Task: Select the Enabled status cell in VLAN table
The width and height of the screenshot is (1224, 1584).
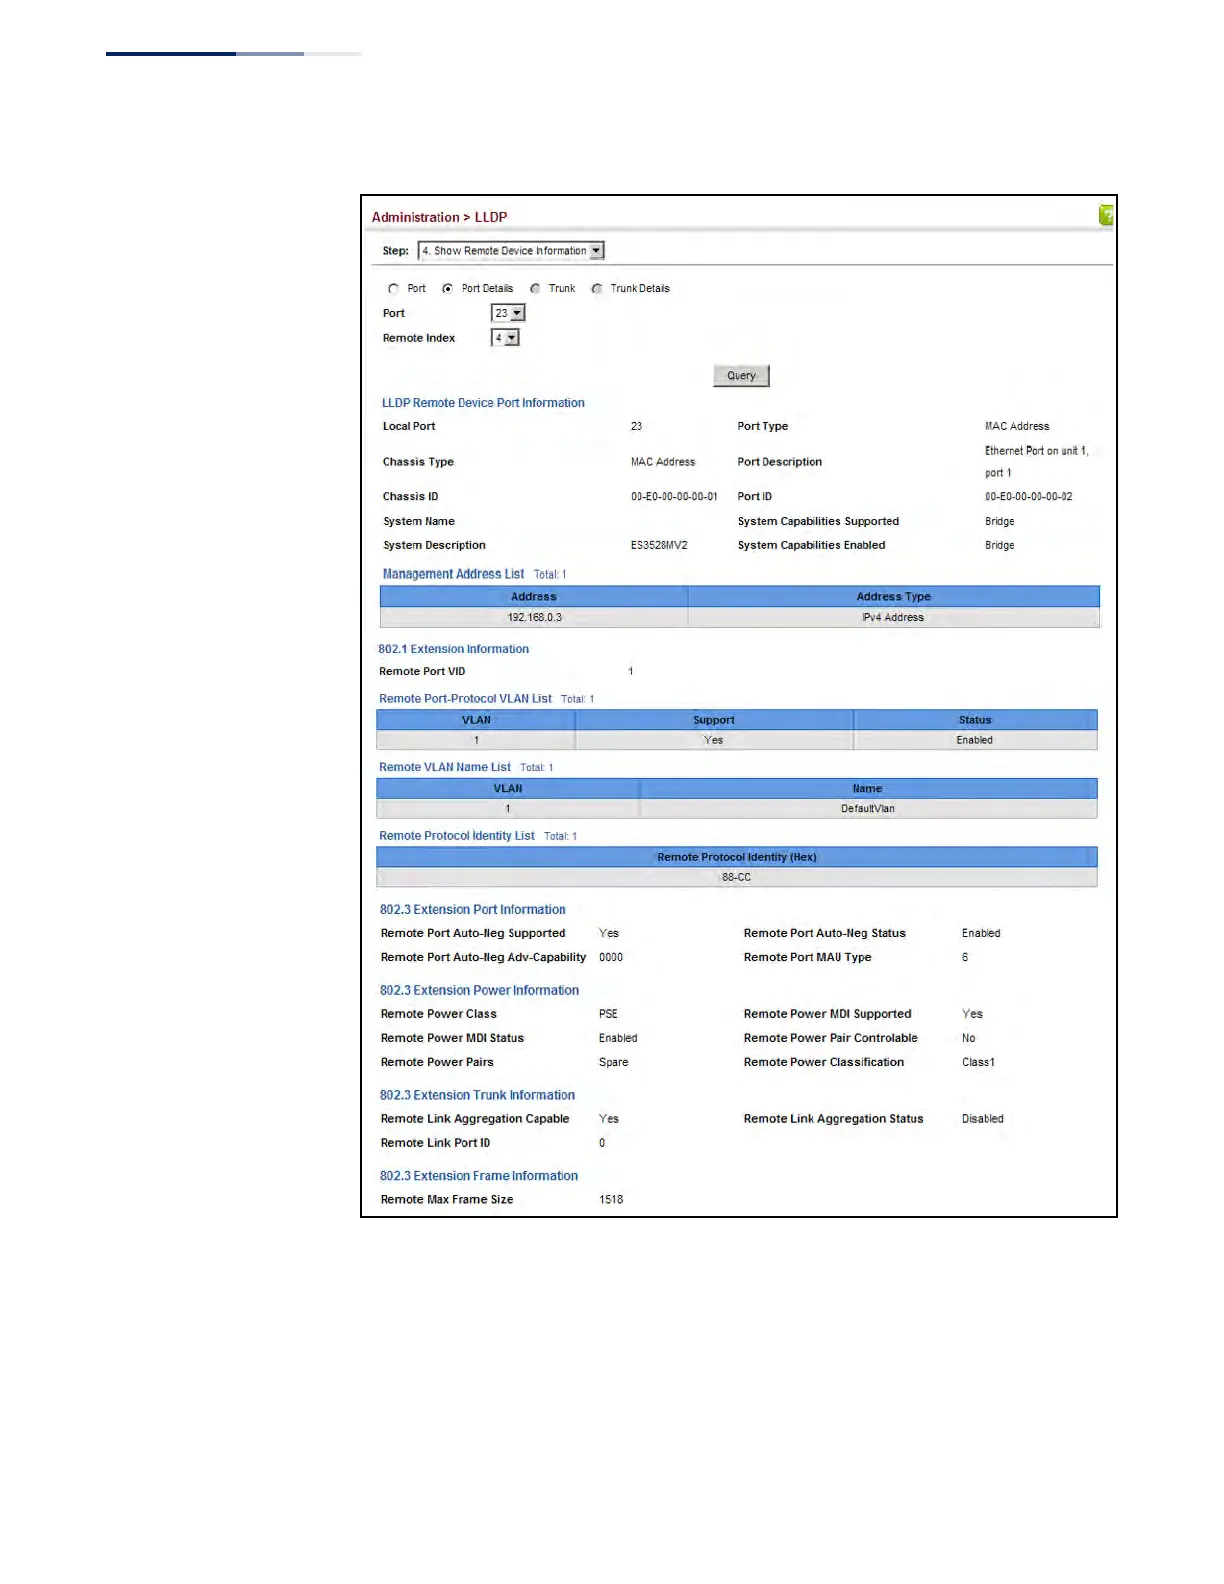Action: click(975, 741)
